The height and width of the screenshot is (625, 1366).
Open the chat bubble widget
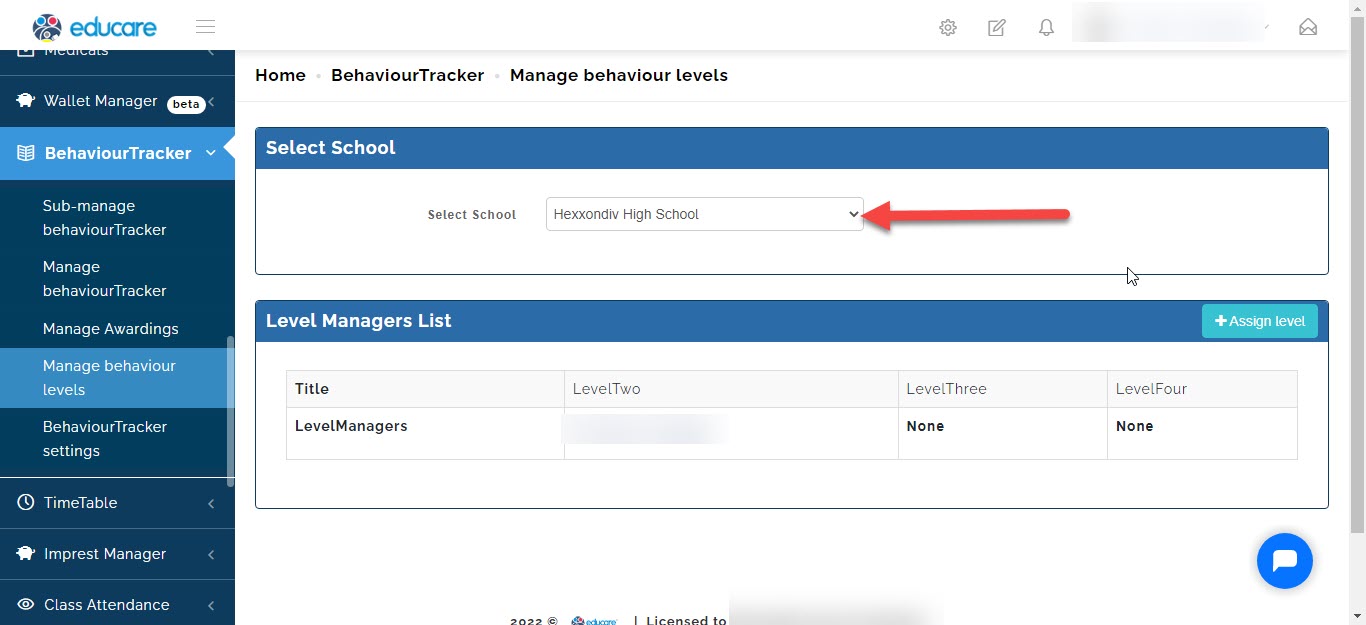(1285, 561)
